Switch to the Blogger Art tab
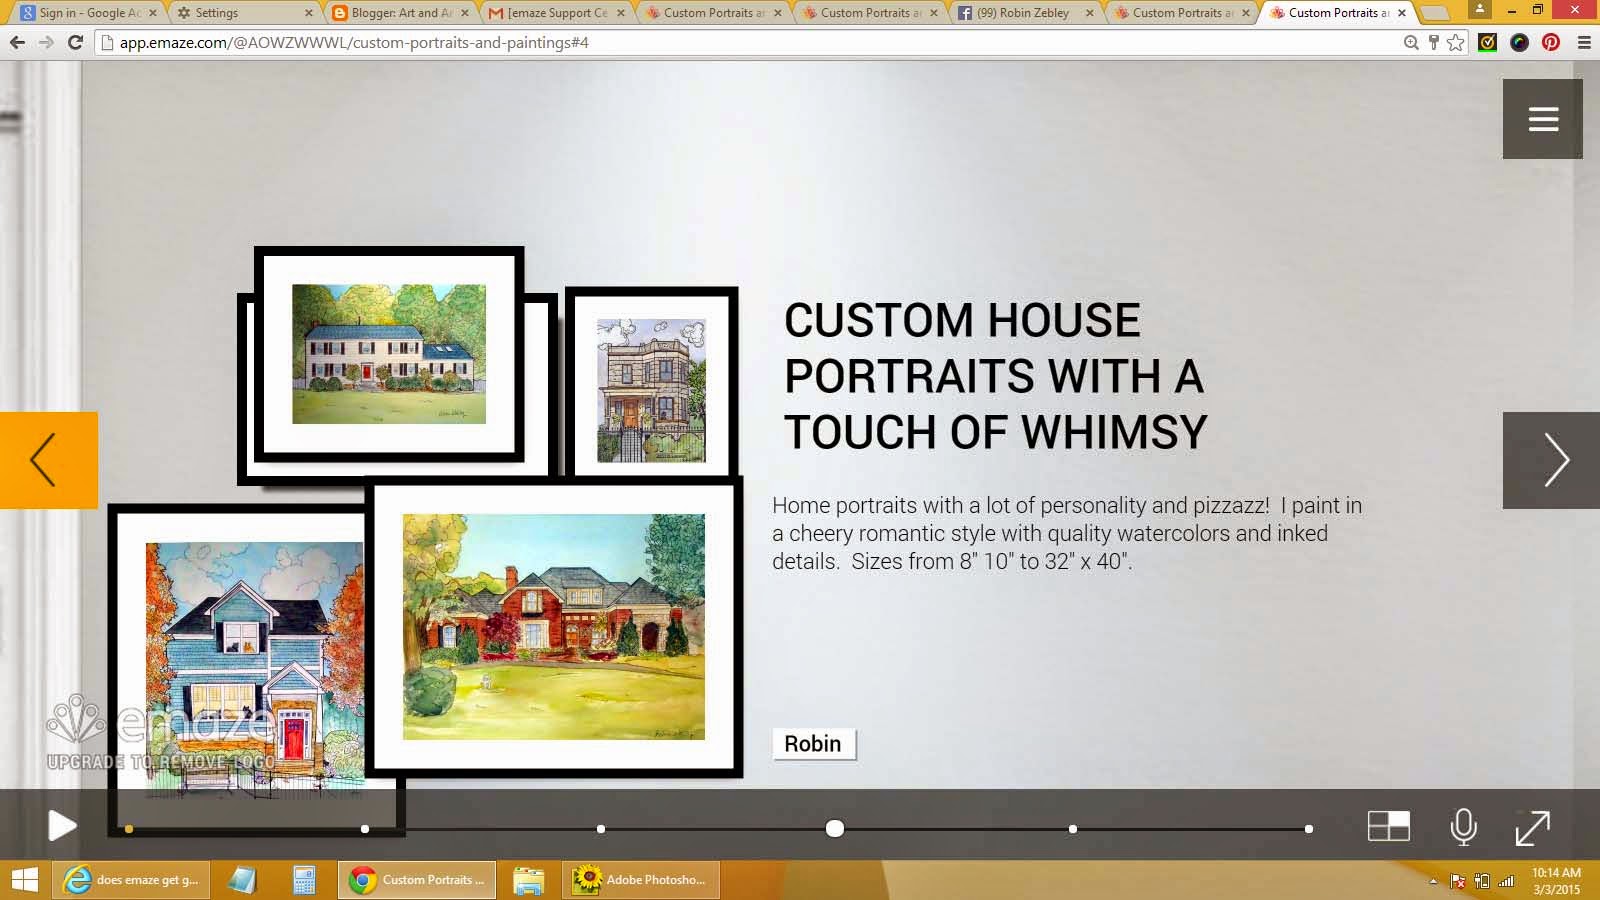1600x900 pixels. pos(400,13)
